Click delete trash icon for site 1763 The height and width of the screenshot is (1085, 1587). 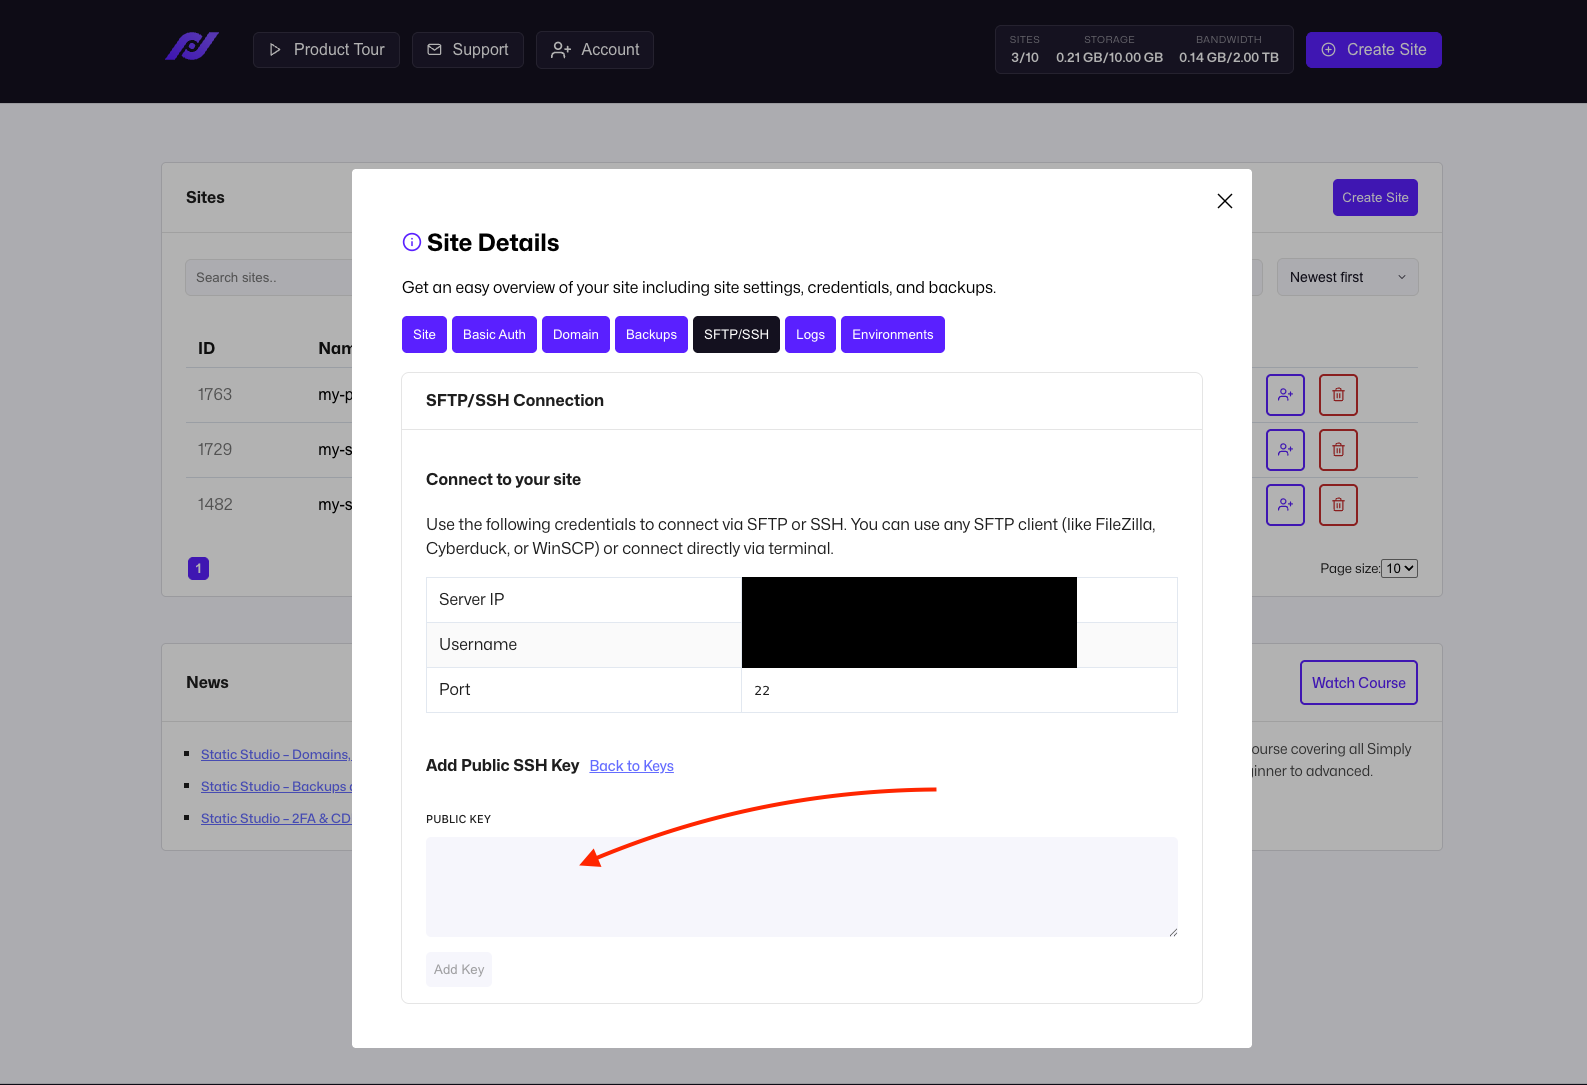(1338, 395)
